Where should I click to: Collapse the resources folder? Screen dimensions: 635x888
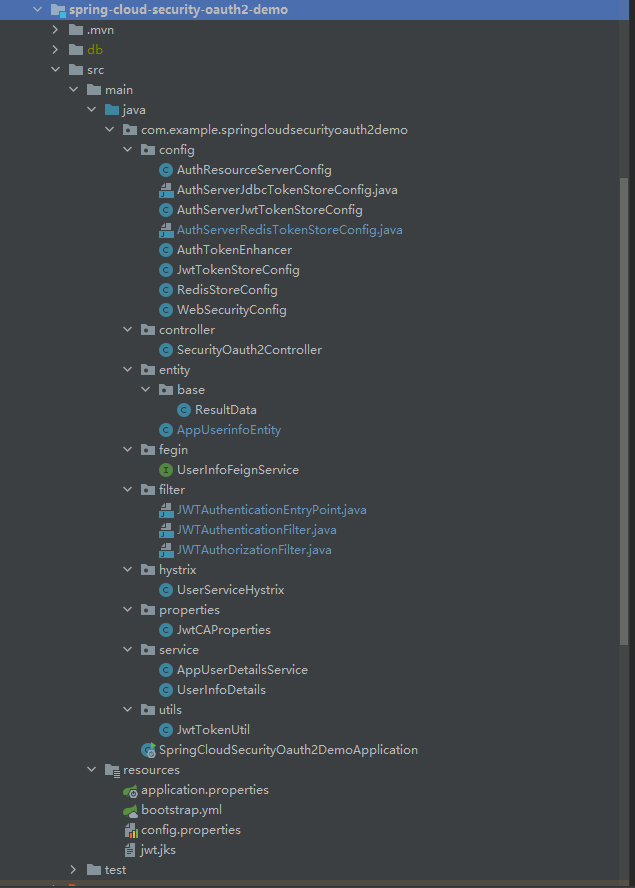(92, 770)
